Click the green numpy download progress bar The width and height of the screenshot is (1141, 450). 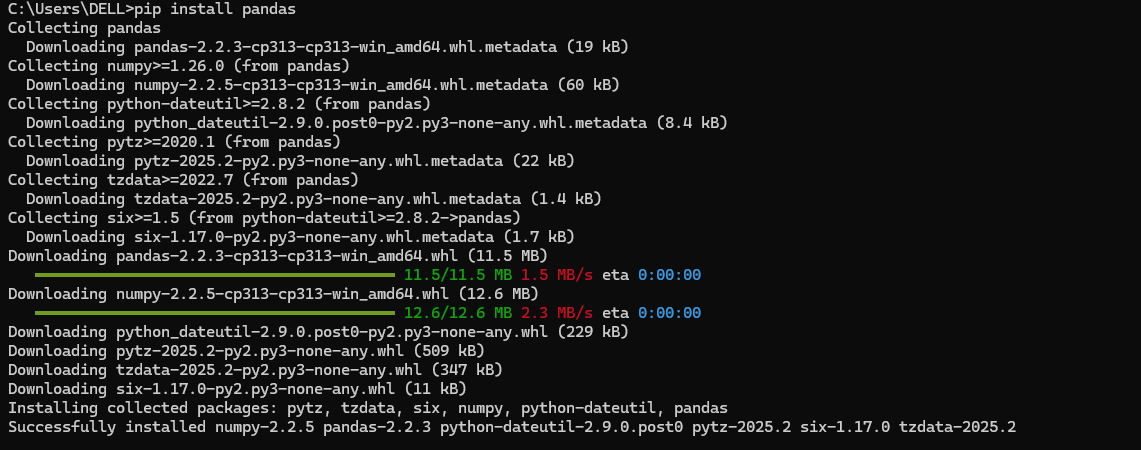point(215,313)
